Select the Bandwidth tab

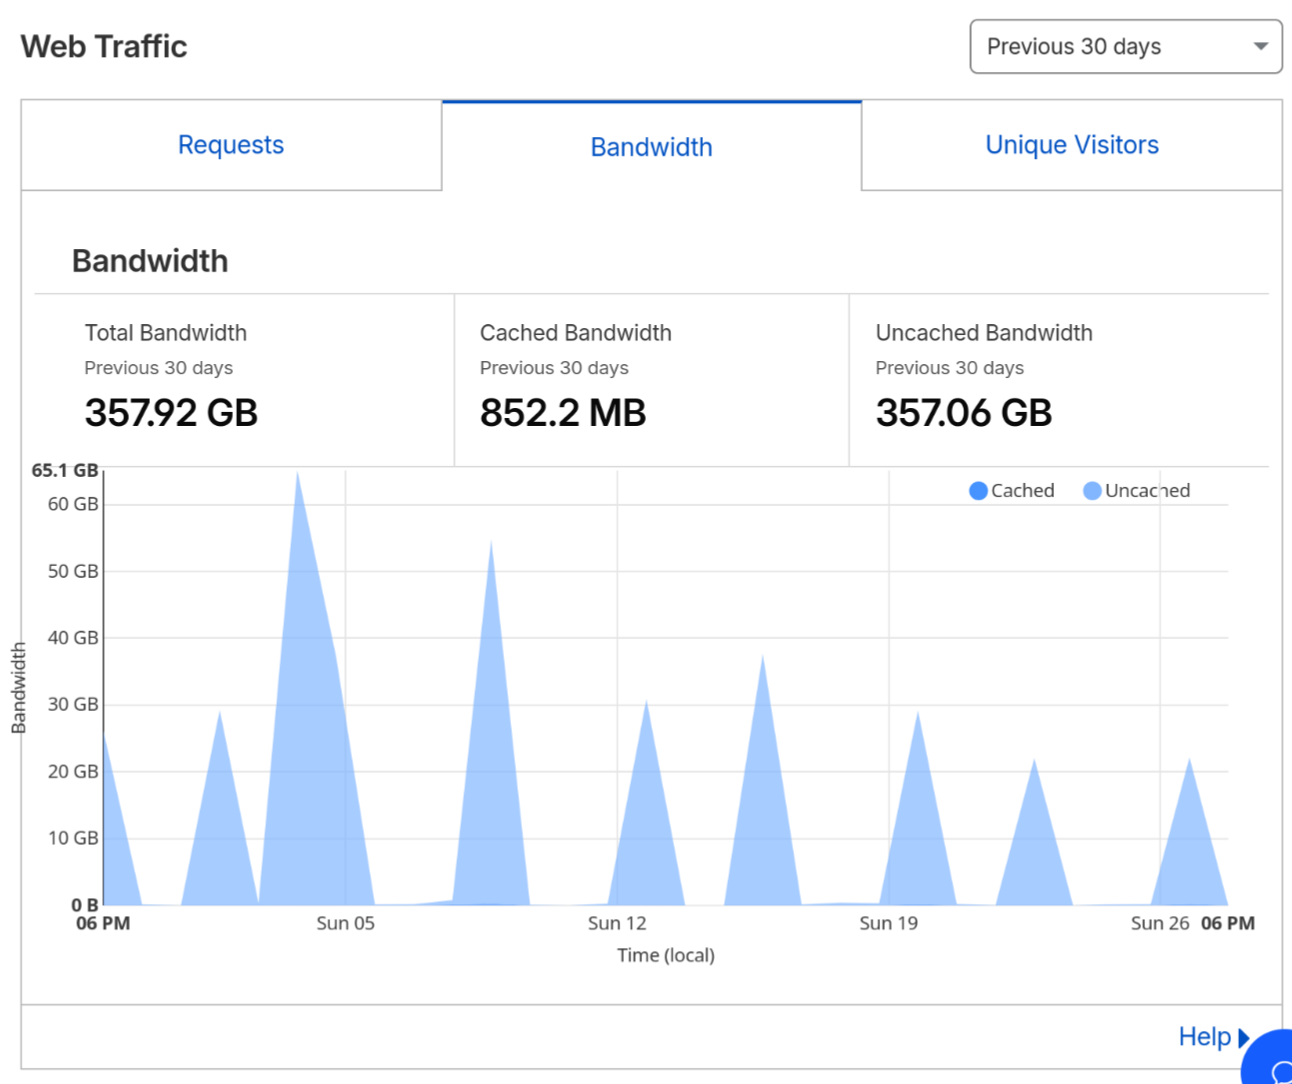(651, 146)
